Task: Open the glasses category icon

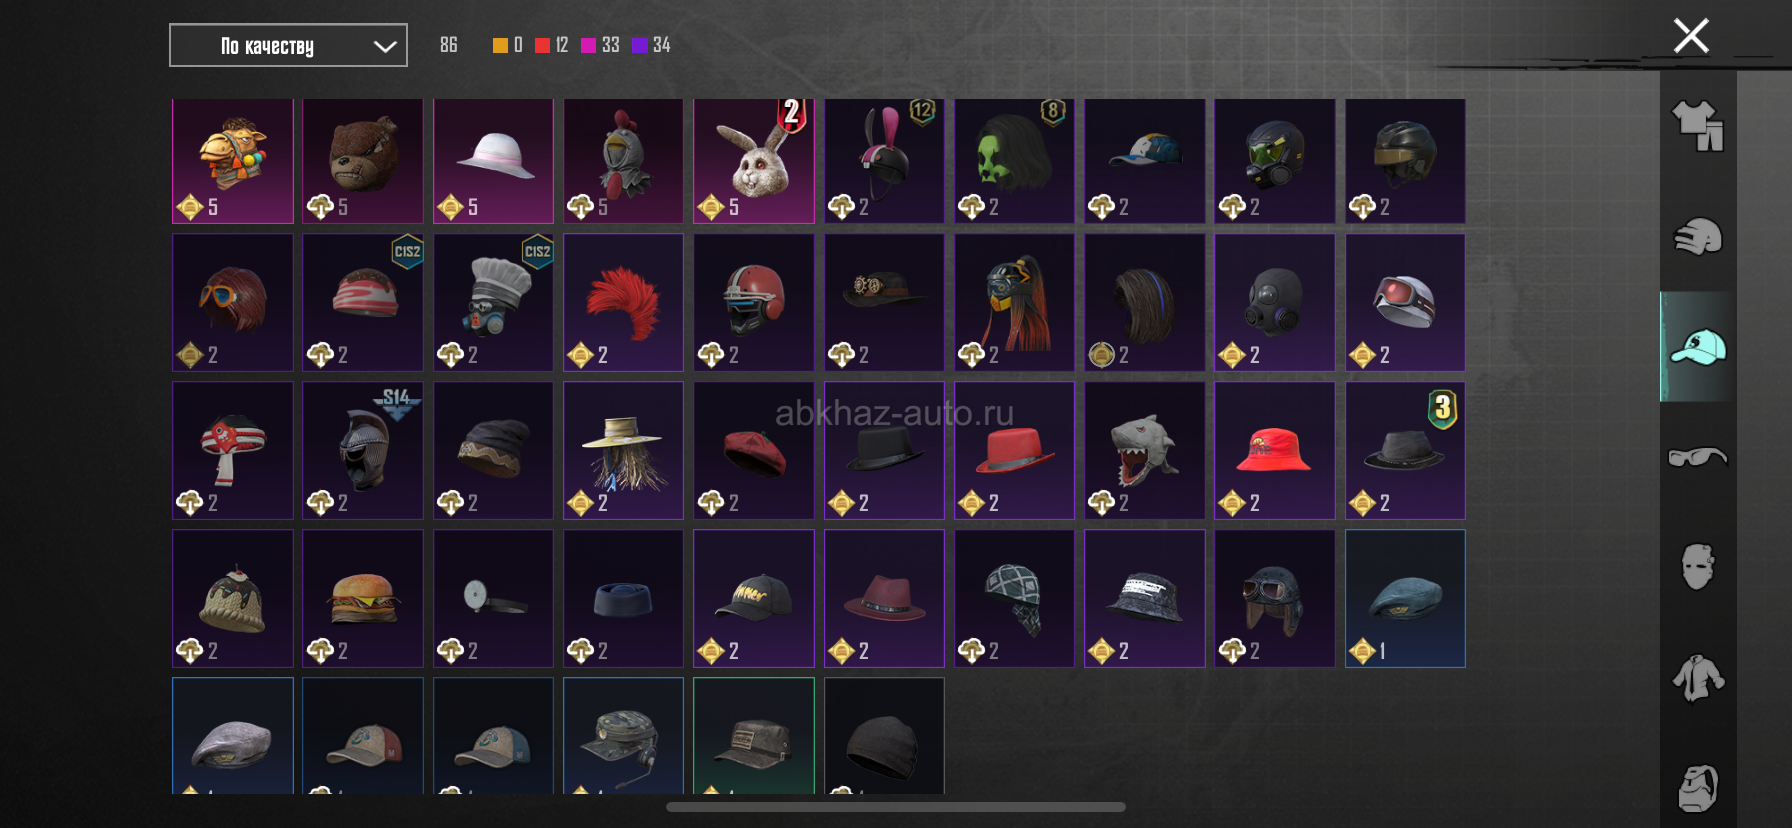Action: click(x=1698, y=457)
